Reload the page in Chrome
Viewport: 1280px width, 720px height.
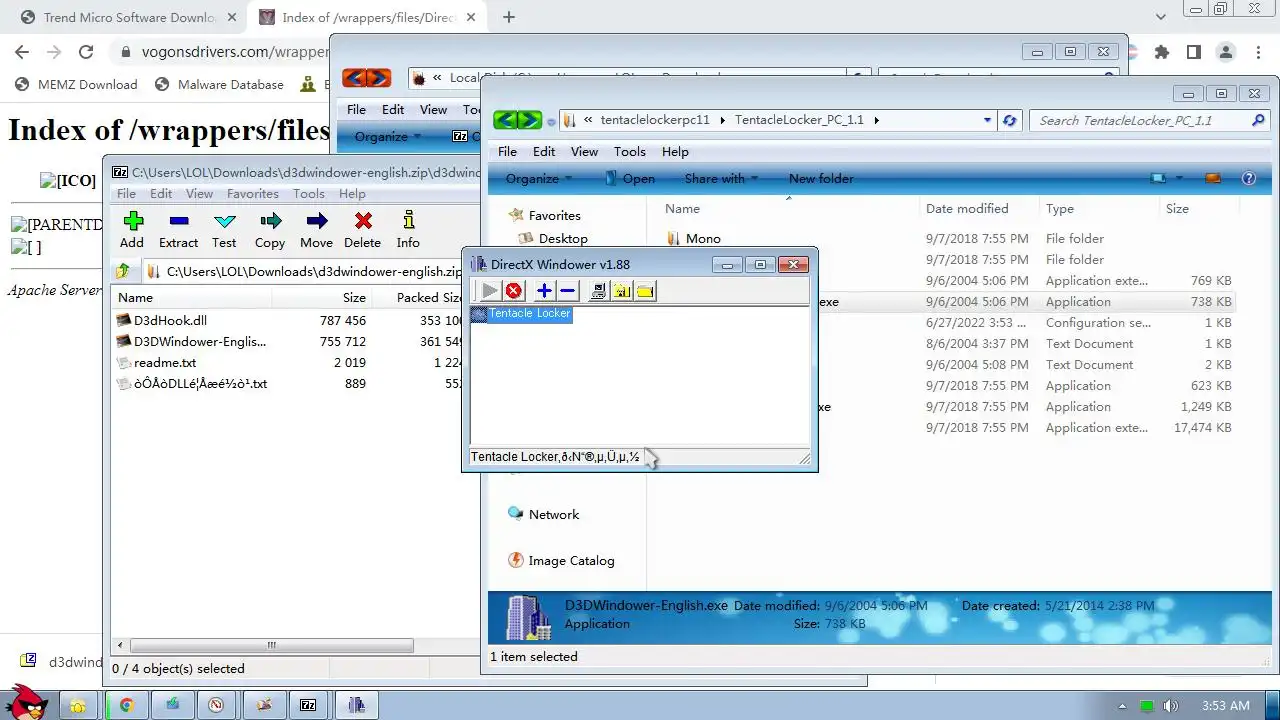[x=86, y=52]
